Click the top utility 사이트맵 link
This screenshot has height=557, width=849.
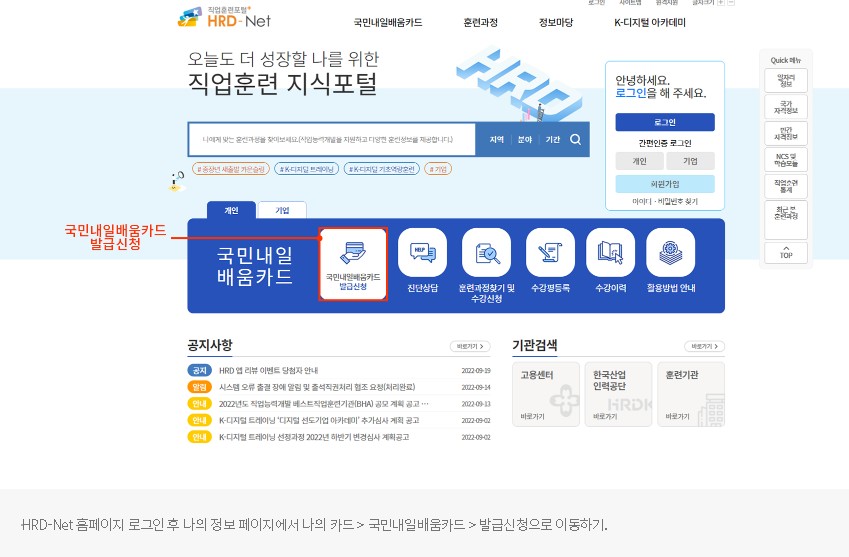tap(630, 3)
